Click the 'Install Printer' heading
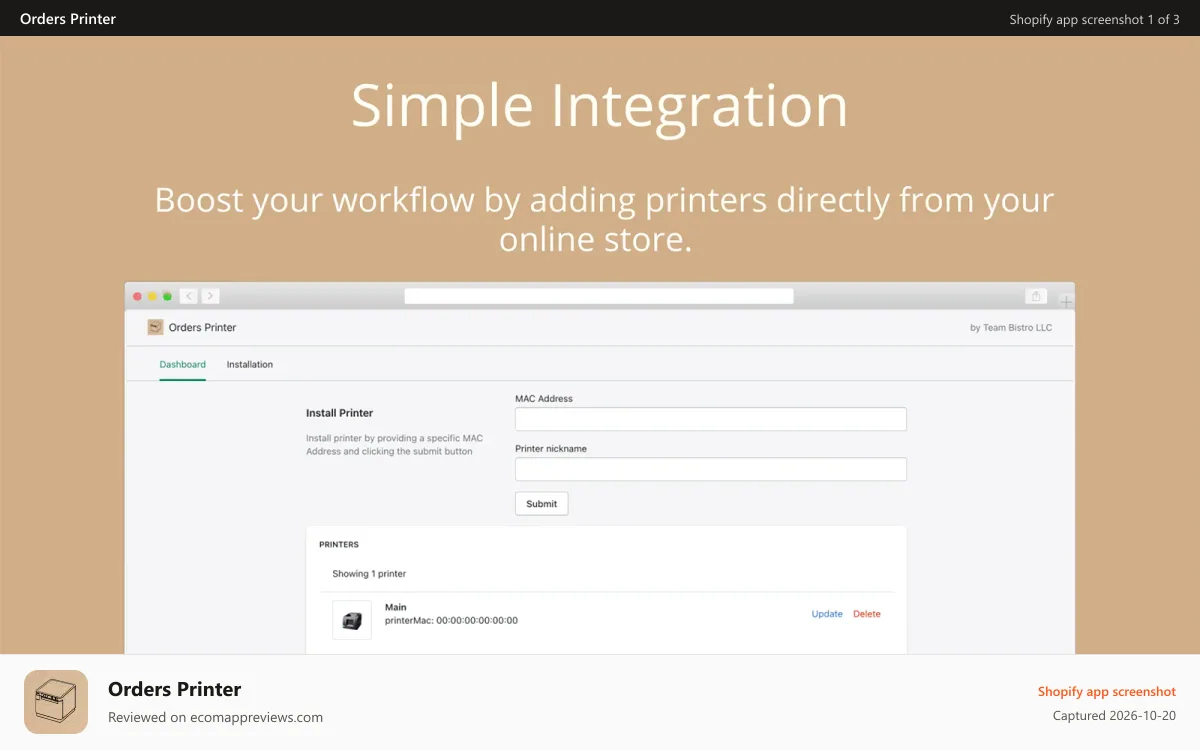The width and height of the screenshot is (1200, 750). (x=340, y=413)
